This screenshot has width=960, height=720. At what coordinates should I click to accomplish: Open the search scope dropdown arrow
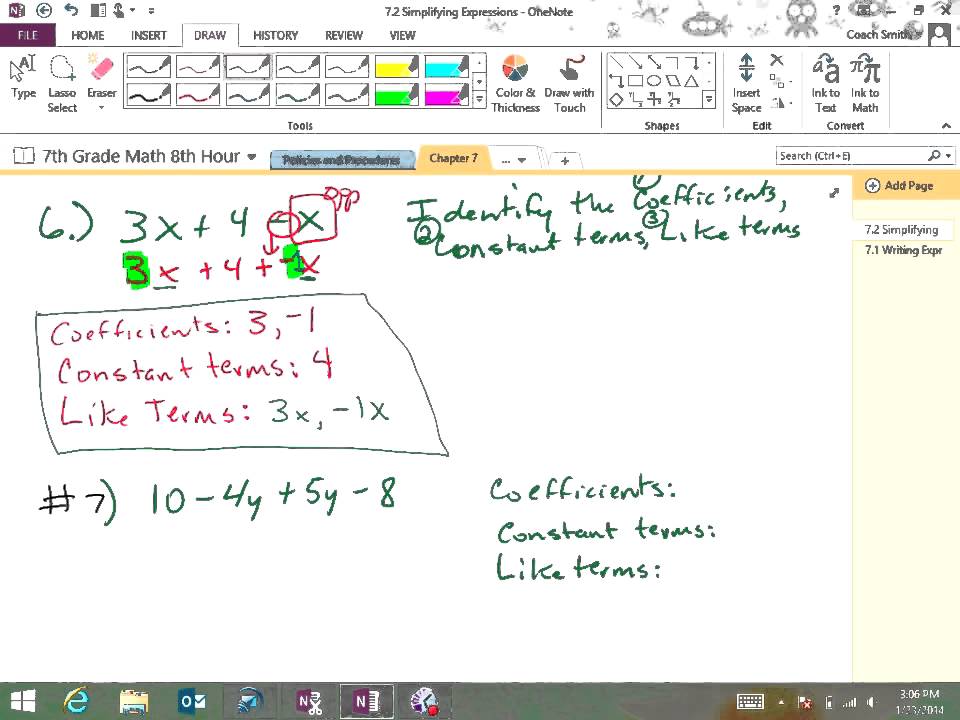click(x=948, y=156)
